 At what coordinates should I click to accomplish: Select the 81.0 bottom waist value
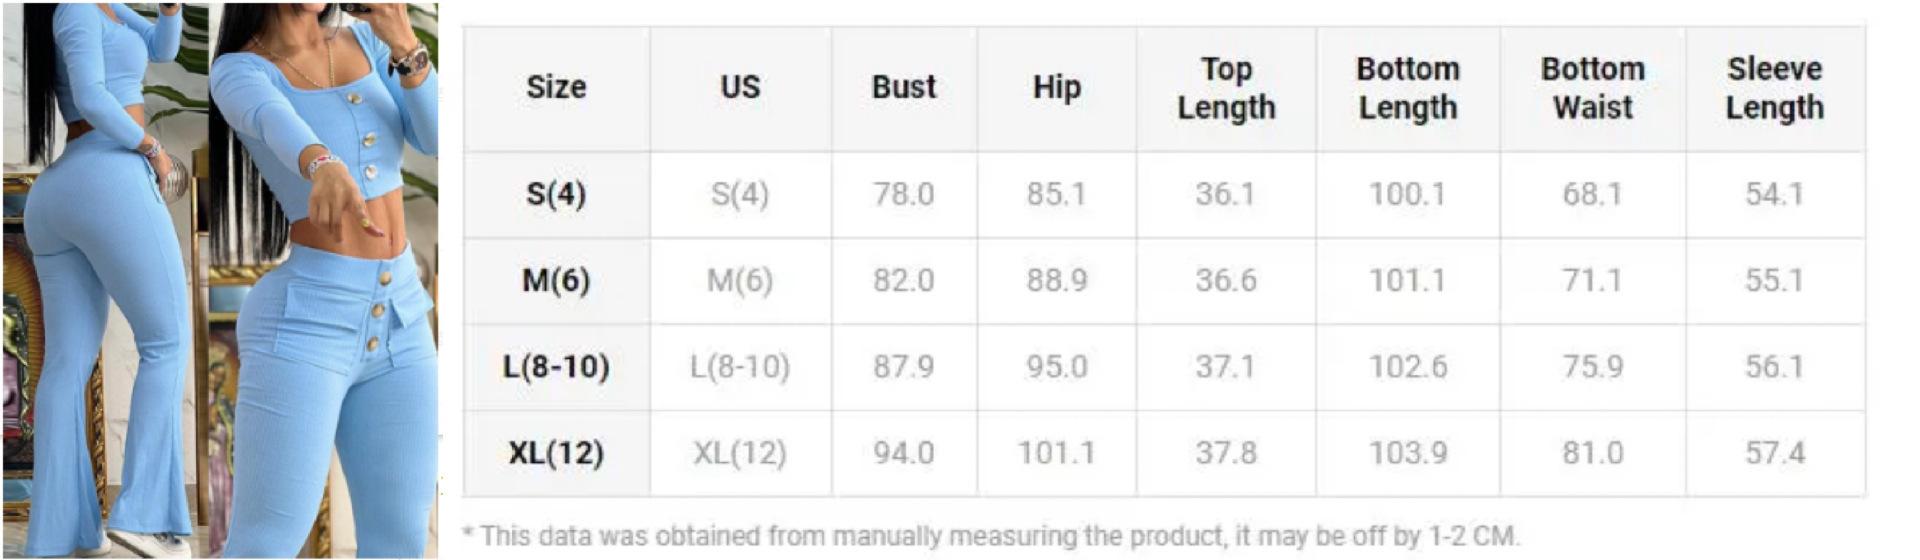tap(1592, 453)
